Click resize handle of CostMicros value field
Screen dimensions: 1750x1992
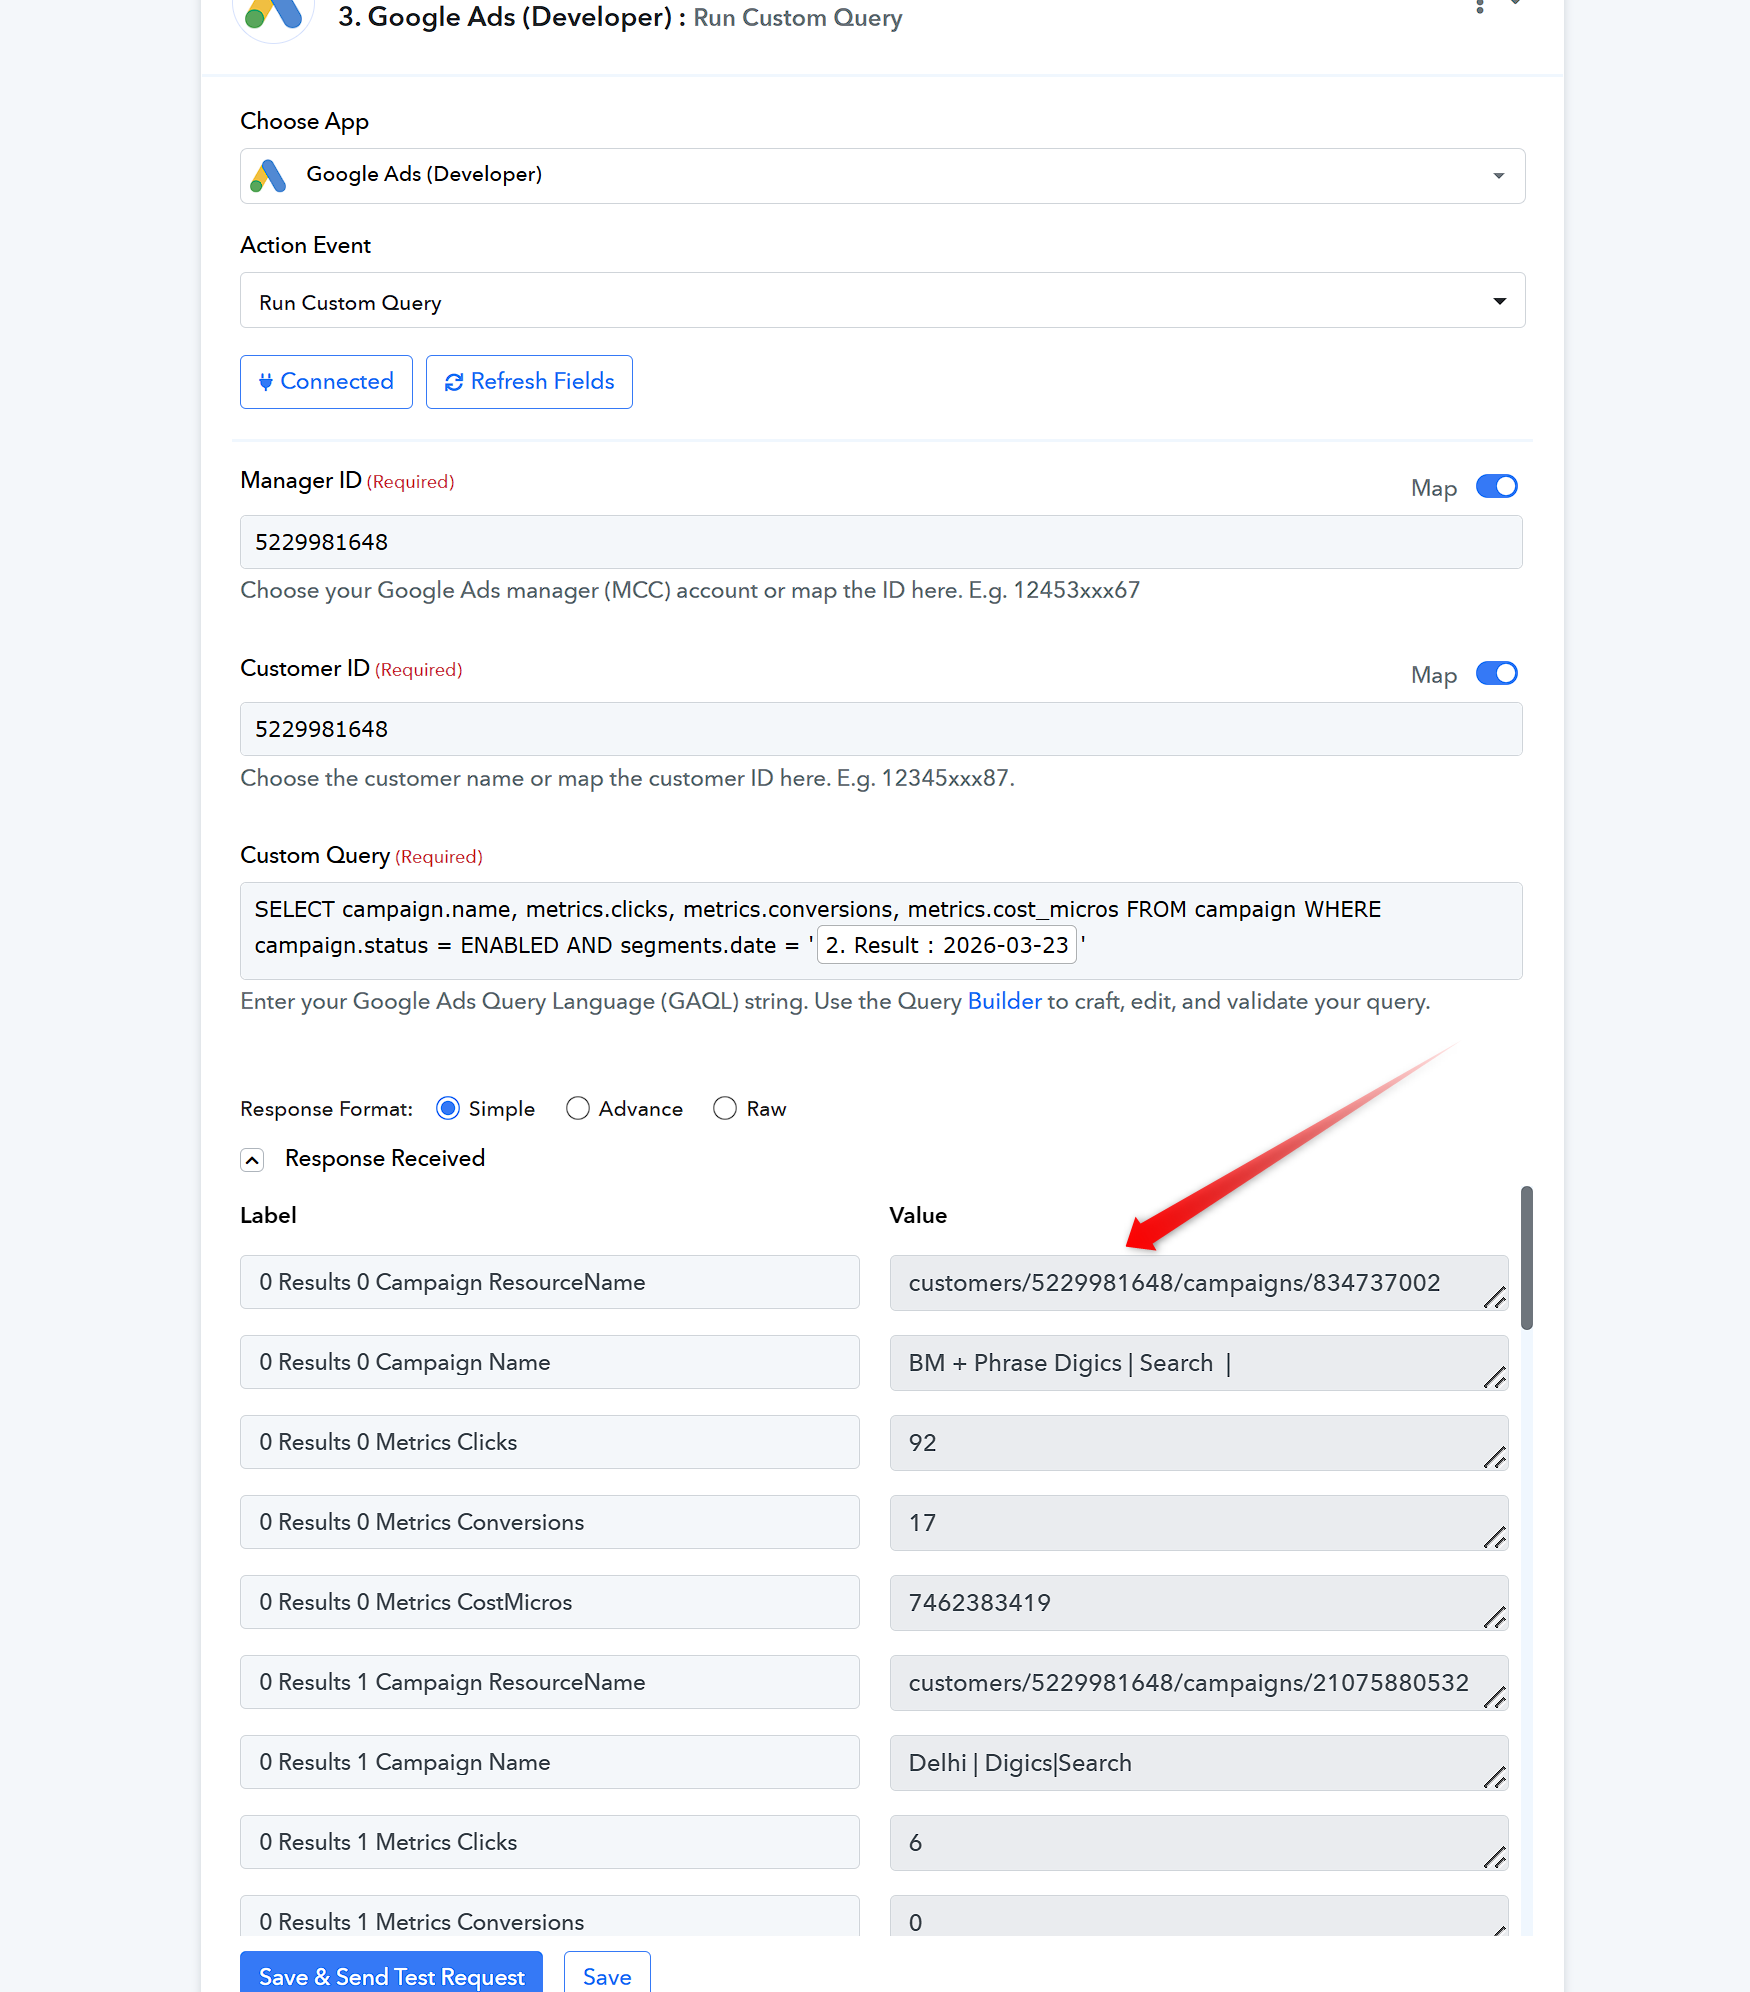coord(1495,1618)
